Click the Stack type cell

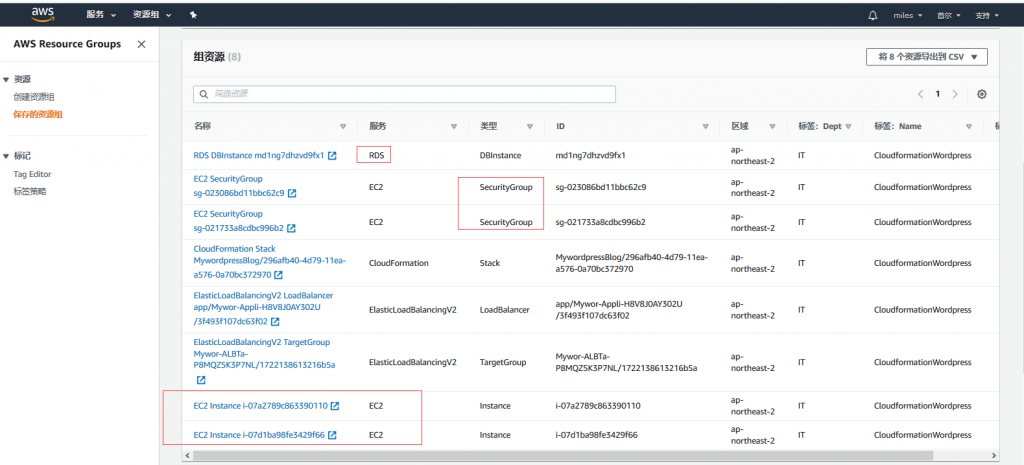[x=490, y=263]
